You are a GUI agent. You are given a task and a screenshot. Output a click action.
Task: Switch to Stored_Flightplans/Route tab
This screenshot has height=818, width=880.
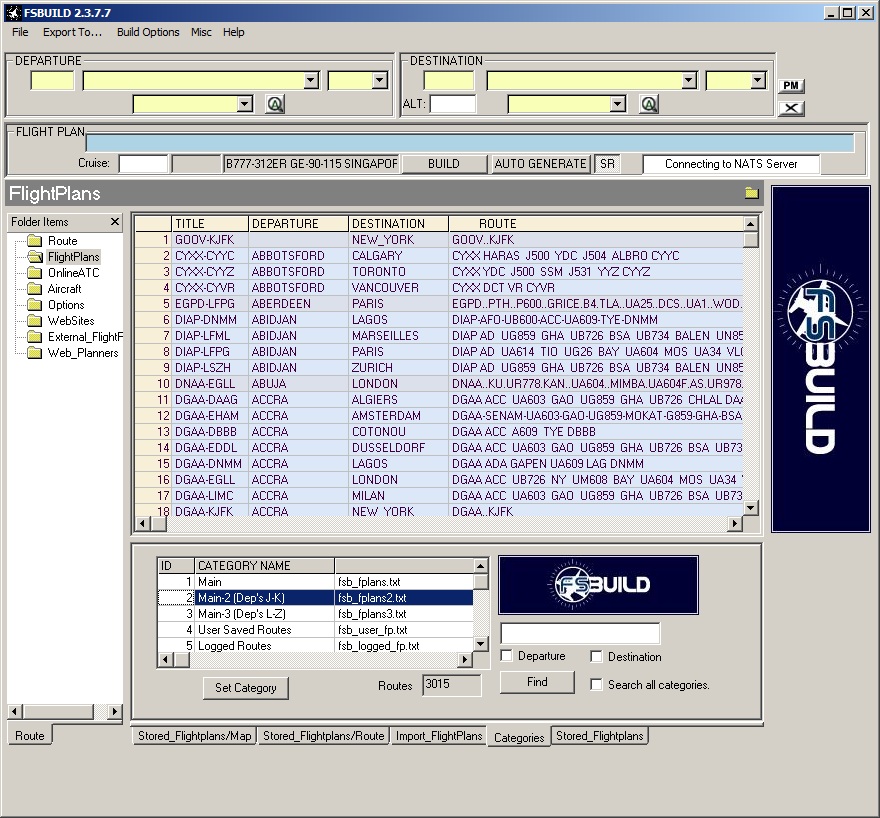[x=324, y=736]
